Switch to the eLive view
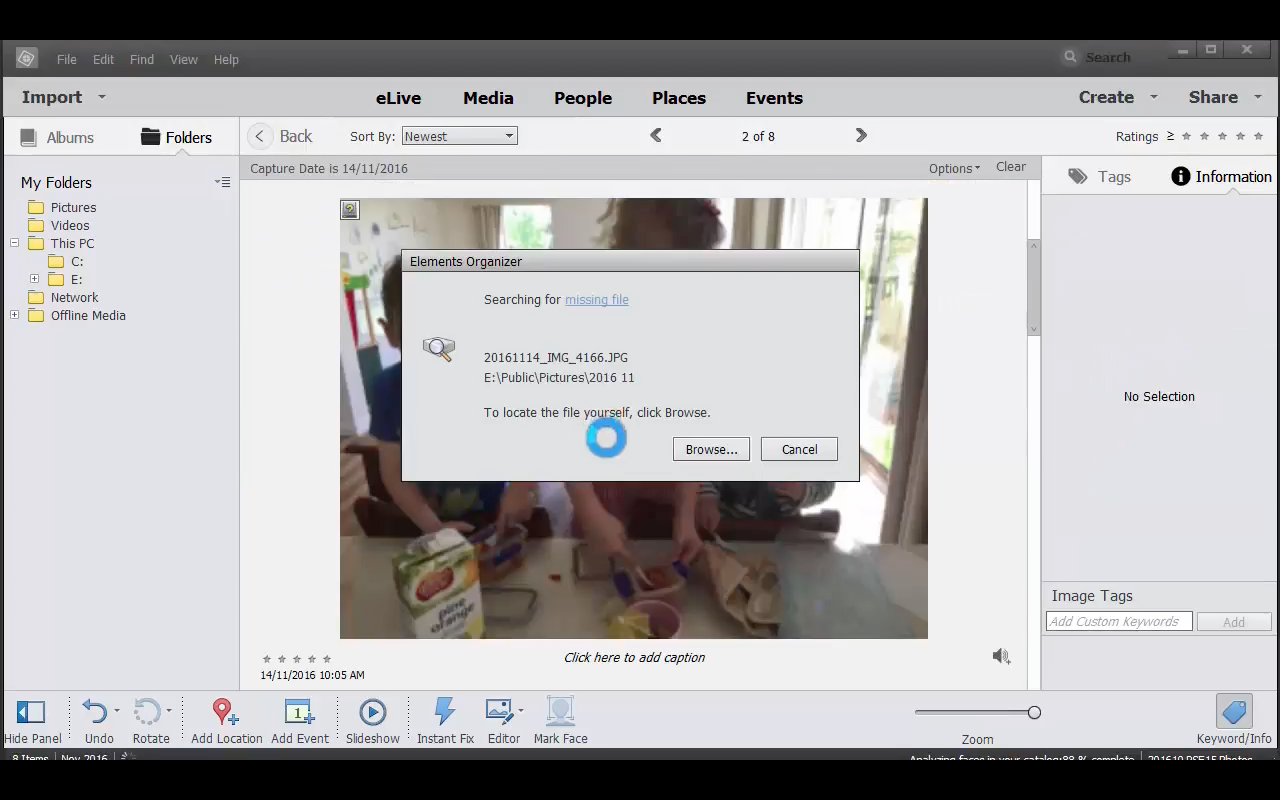The height and width of the screenshot is (800, 1280). [x=398, y=98]
